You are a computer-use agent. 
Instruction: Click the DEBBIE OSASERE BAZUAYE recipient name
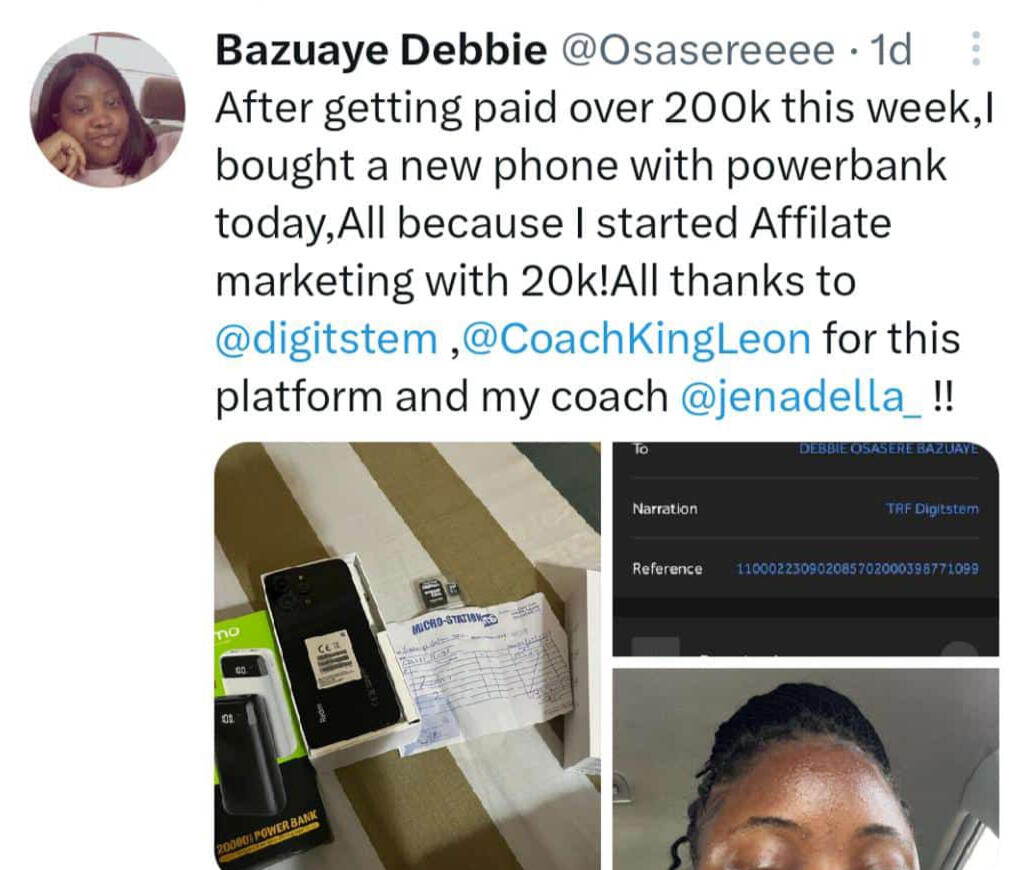(x=889, y=449)
